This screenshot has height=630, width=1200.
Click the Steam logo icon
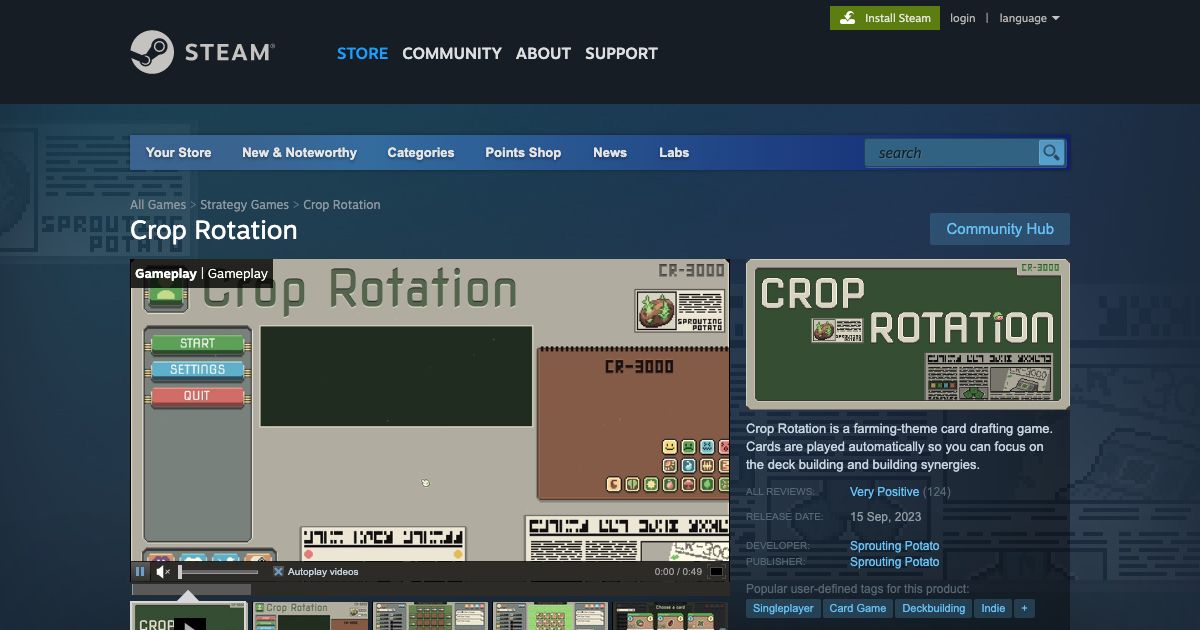click(152, 52)
